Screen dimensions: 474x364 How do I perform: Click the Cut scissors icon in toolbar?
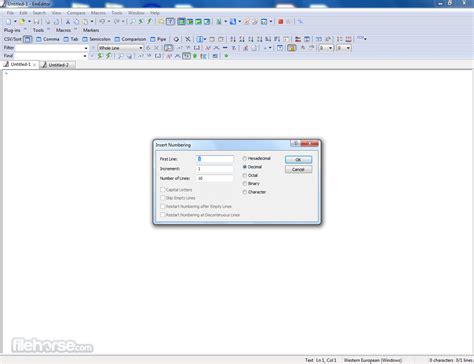[68, 21]
